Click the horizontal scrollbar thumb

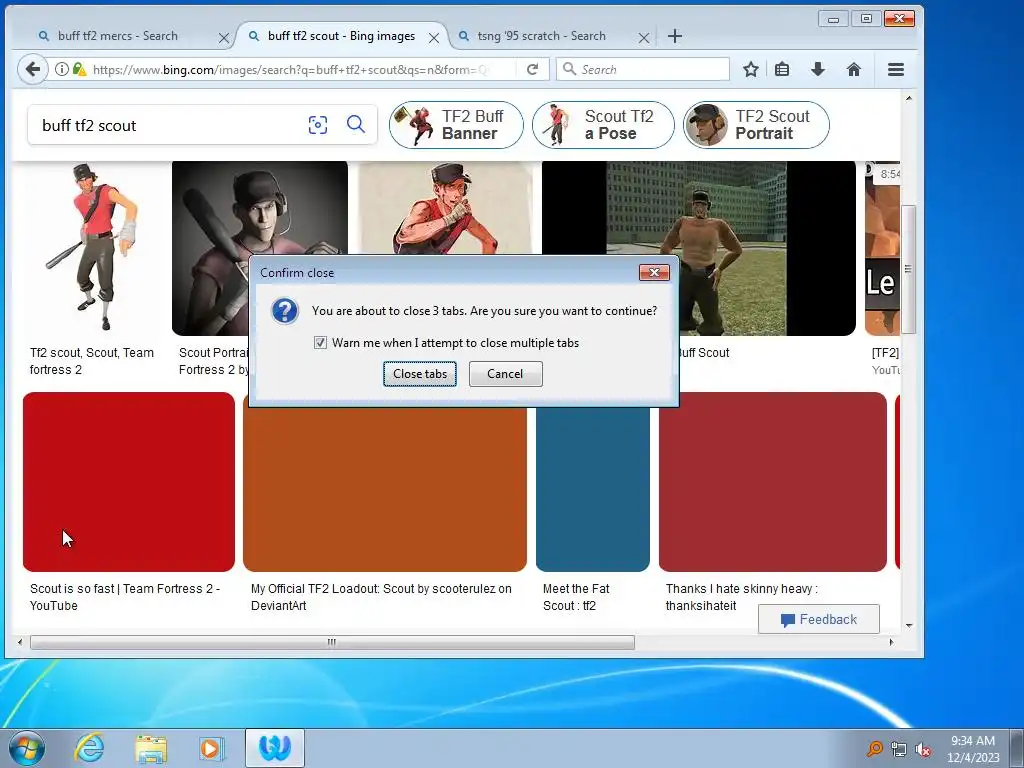click(332, 643)
